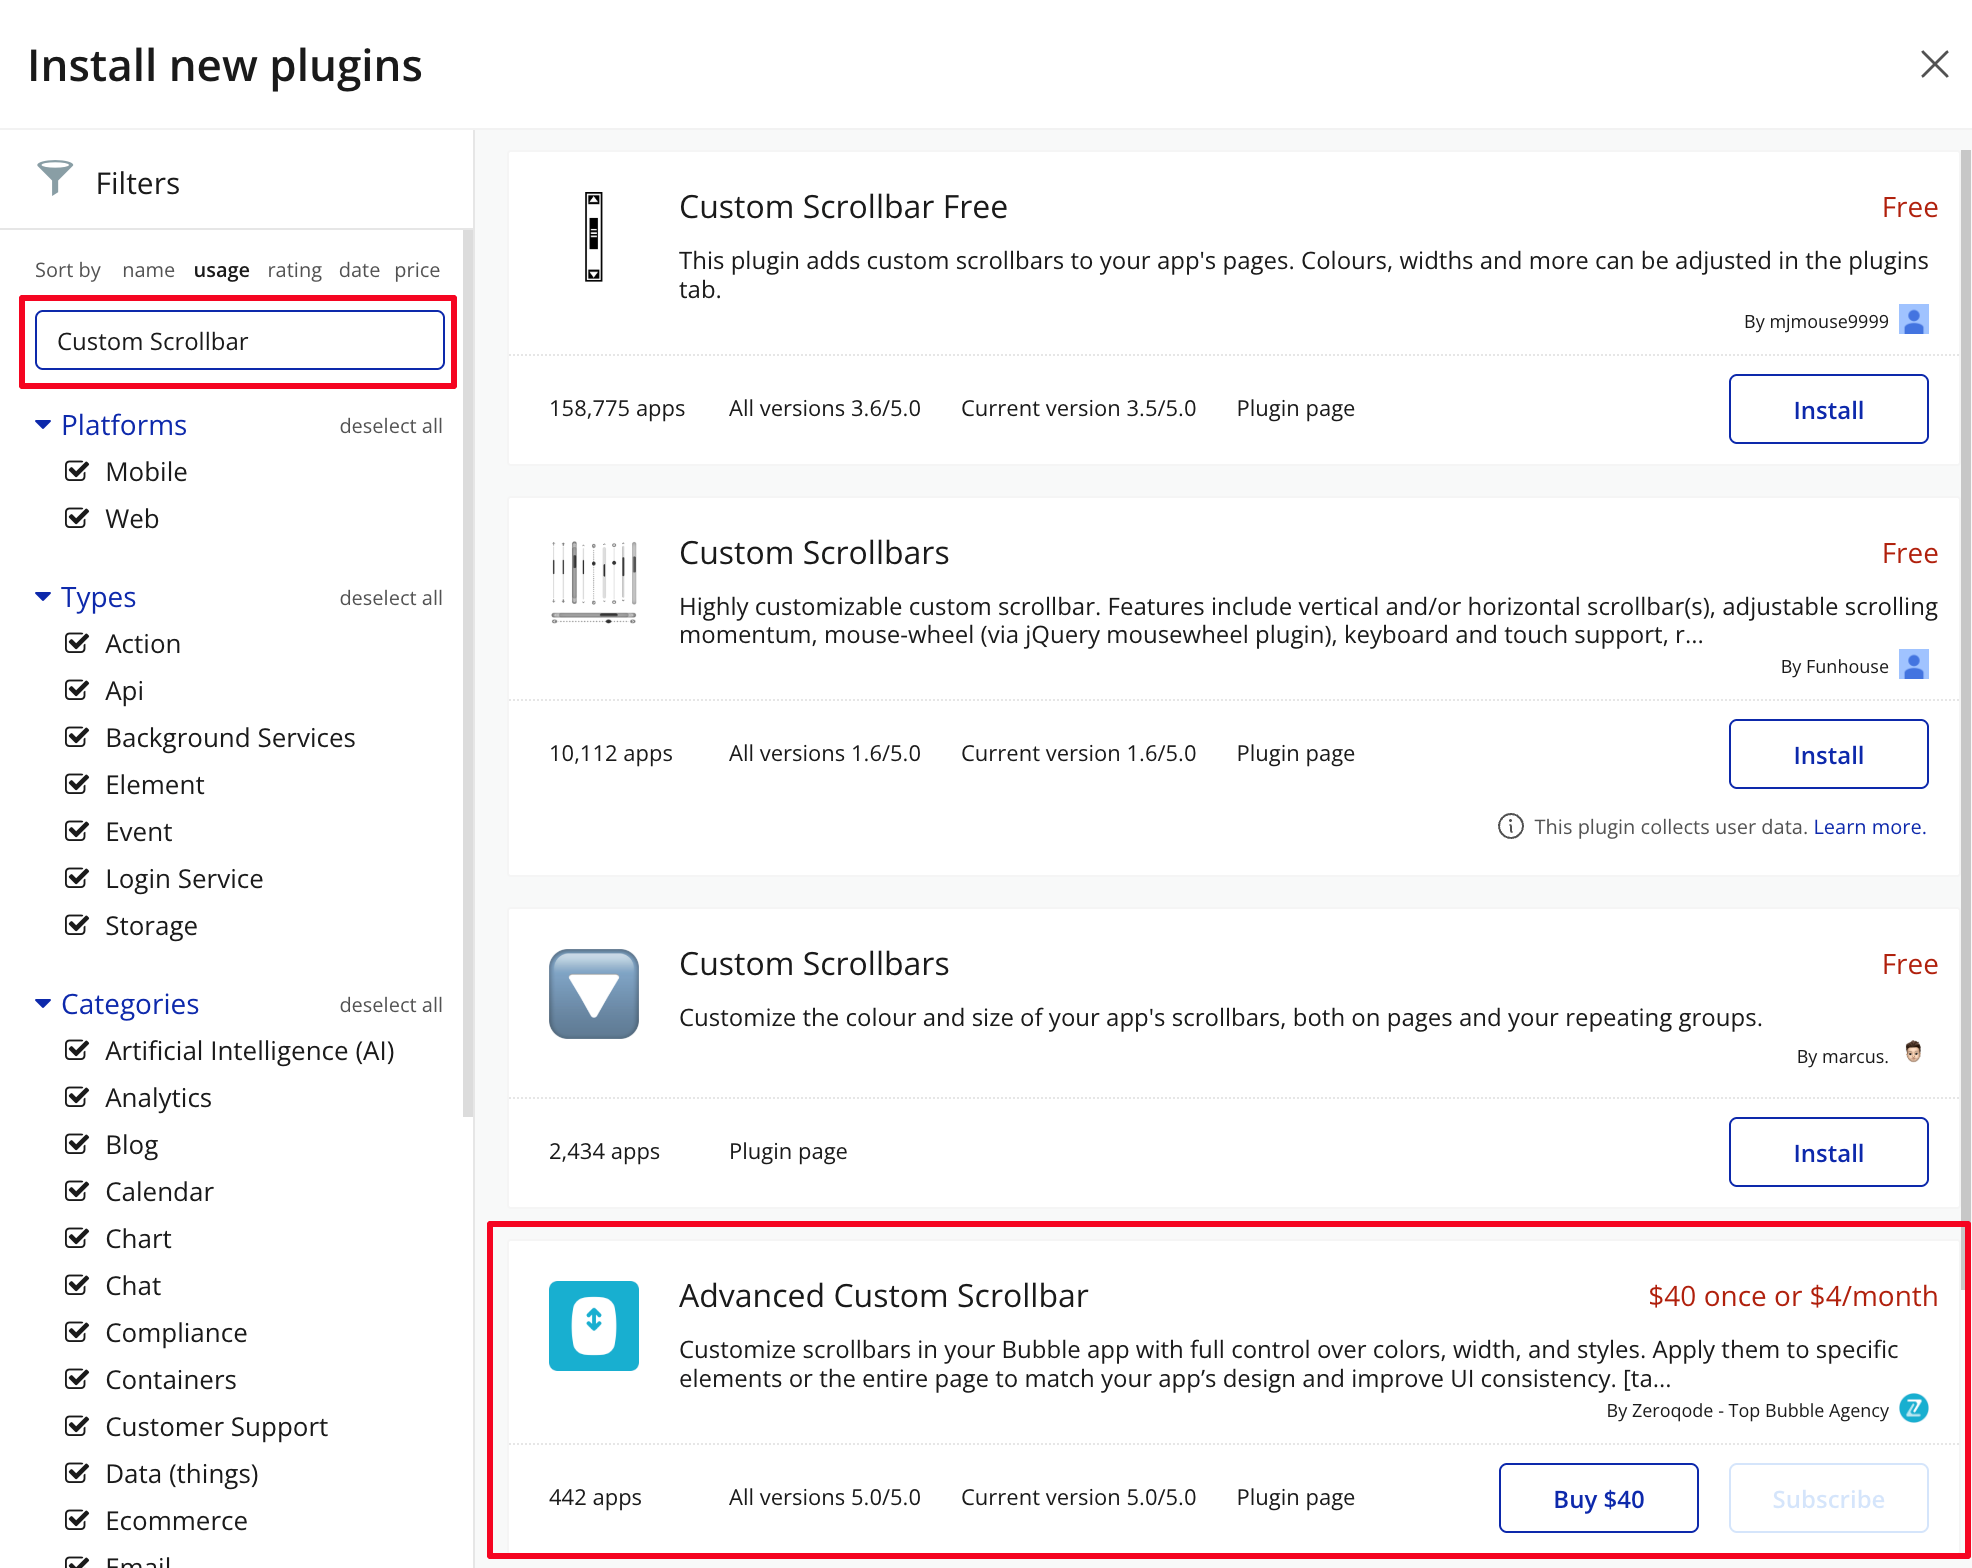
Task: Collapse the Types filter section
Action: (43, 597)
